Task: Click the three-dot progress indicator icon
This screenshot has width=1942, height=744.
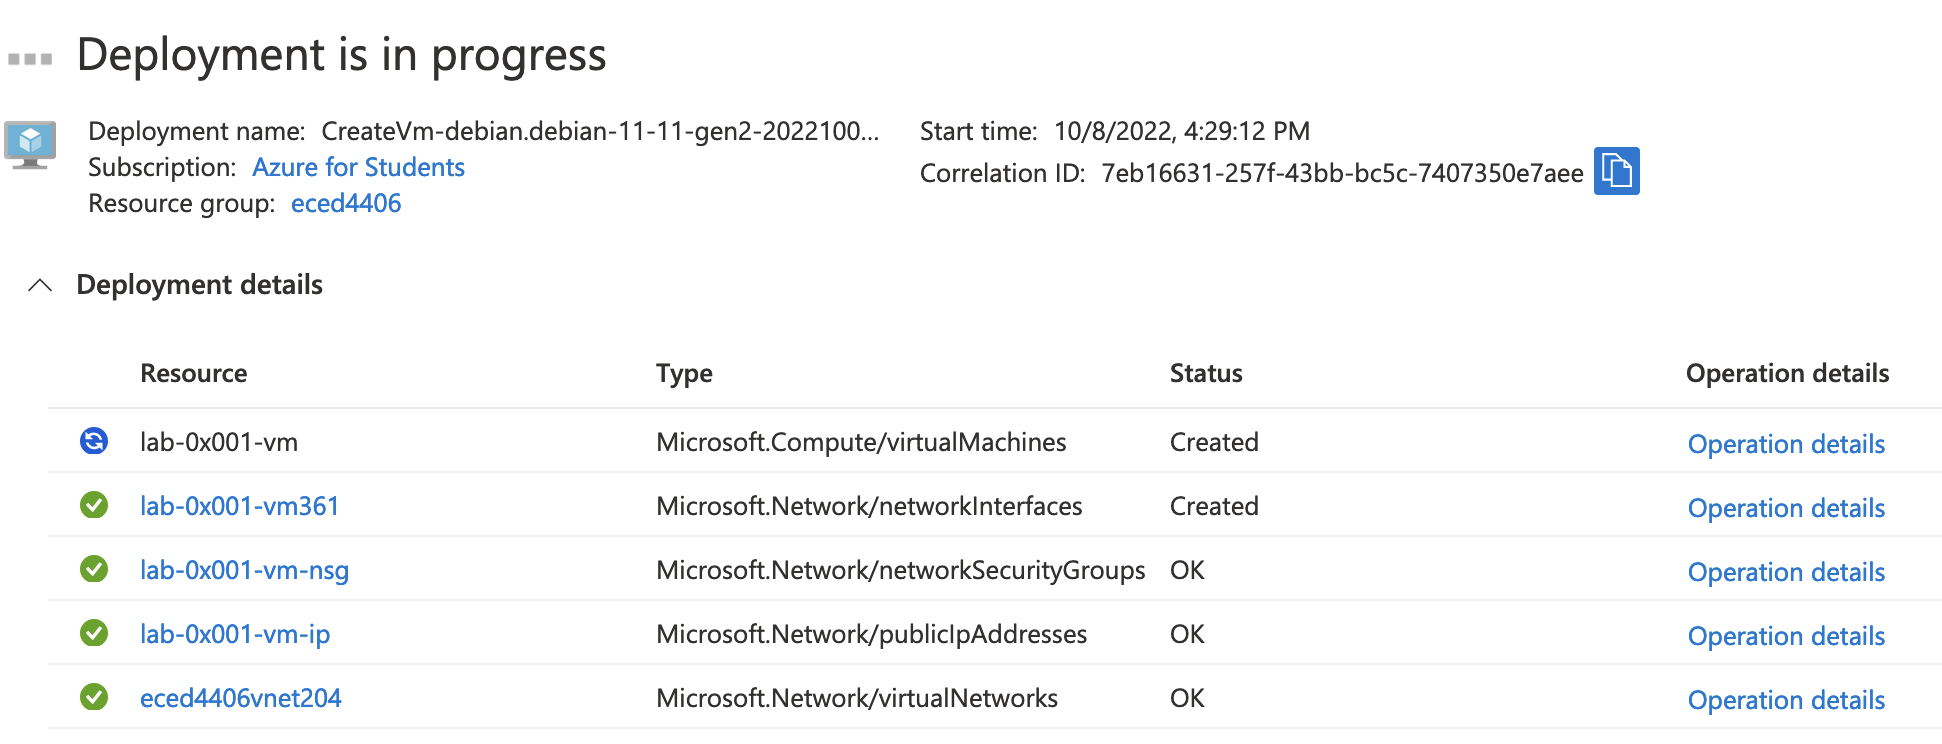Action: click(x=30, y=59)
